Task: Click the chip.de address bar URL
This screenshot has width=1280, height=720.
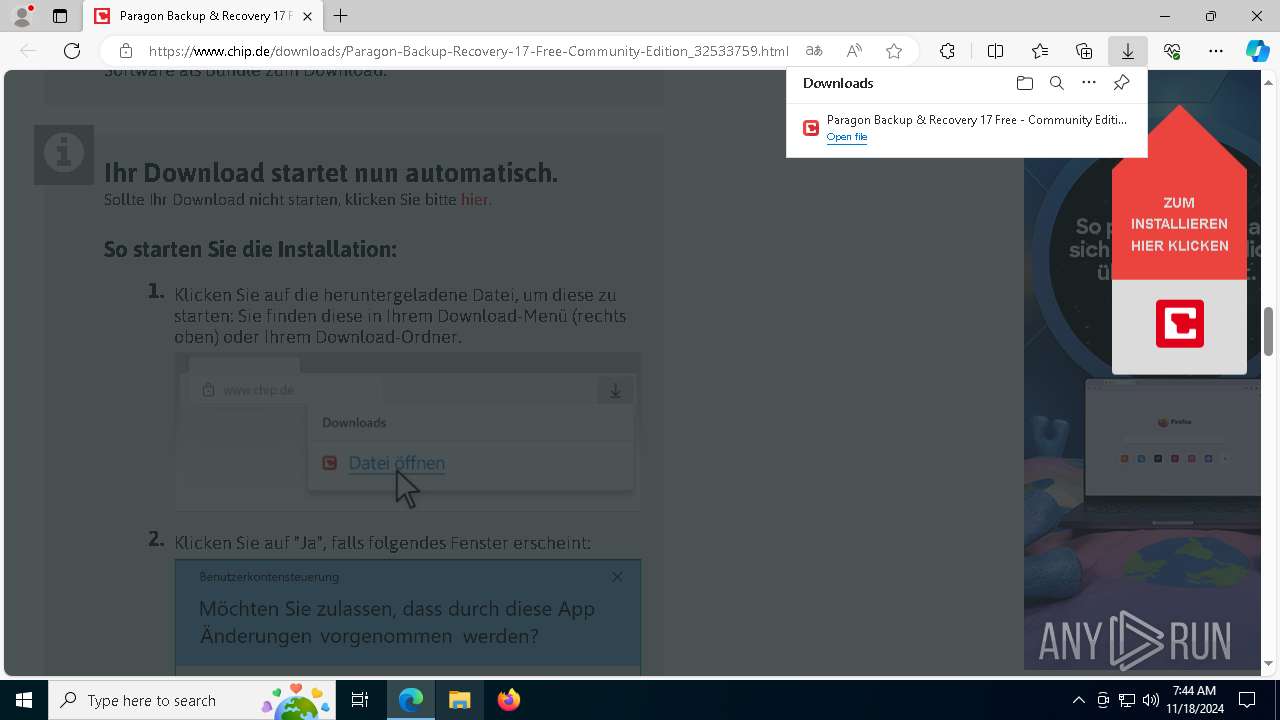Action: (468, 51)
